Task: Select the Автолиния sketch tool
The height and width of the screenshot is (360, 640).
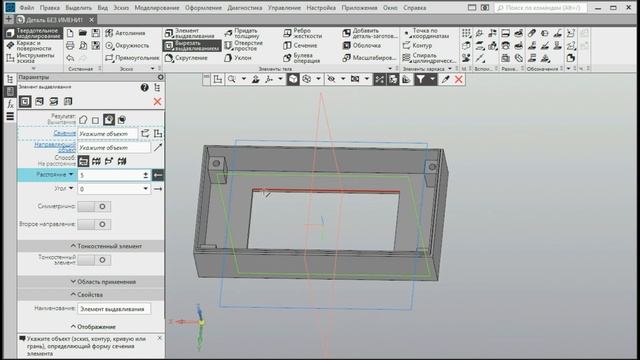Action: 126,33
